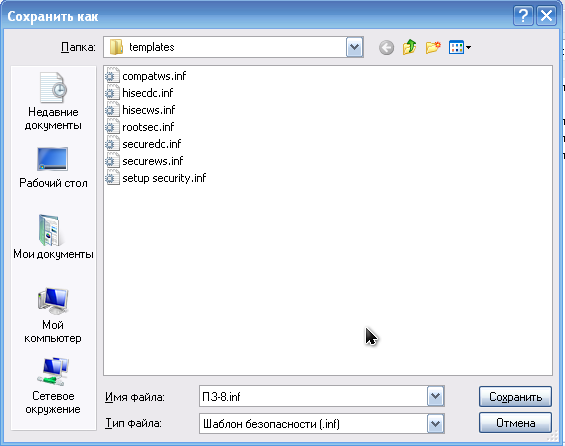This screenshot has height=446, width=565.
Task: Select the securedc.inf file icon
Action: click(x=112, y=144)
